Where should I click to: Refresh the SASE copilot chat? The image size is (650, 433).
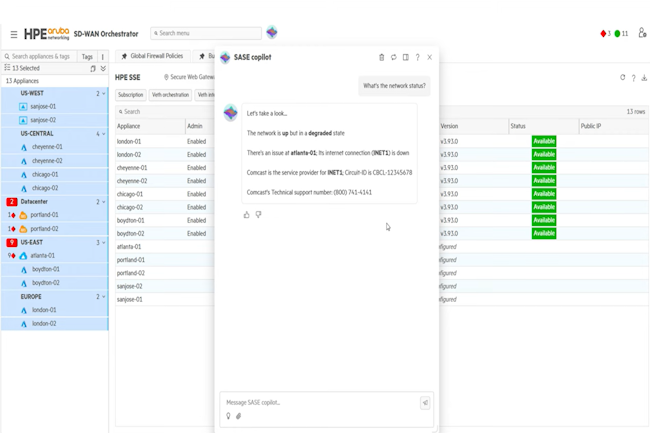pyautogui.click(x=393, y=58)
